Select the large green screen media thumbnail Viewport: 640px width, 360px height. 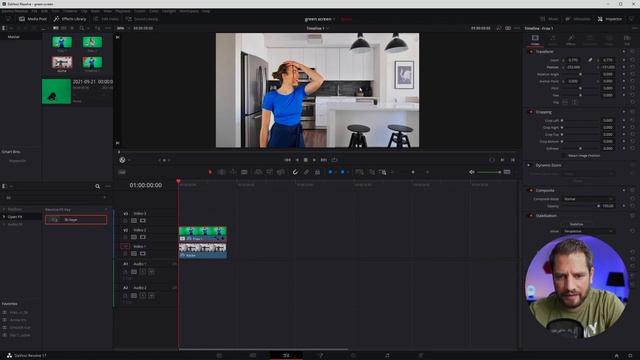[56, 91]
